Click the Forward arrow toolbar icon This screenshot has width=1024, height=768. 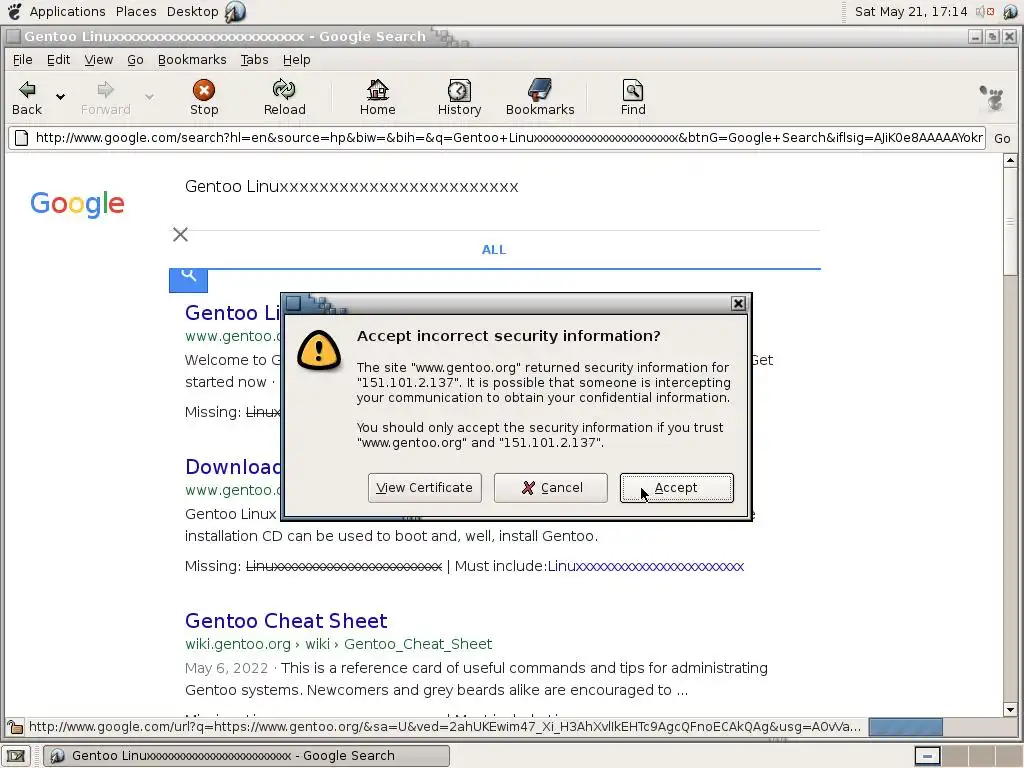[x=105, y=90]
